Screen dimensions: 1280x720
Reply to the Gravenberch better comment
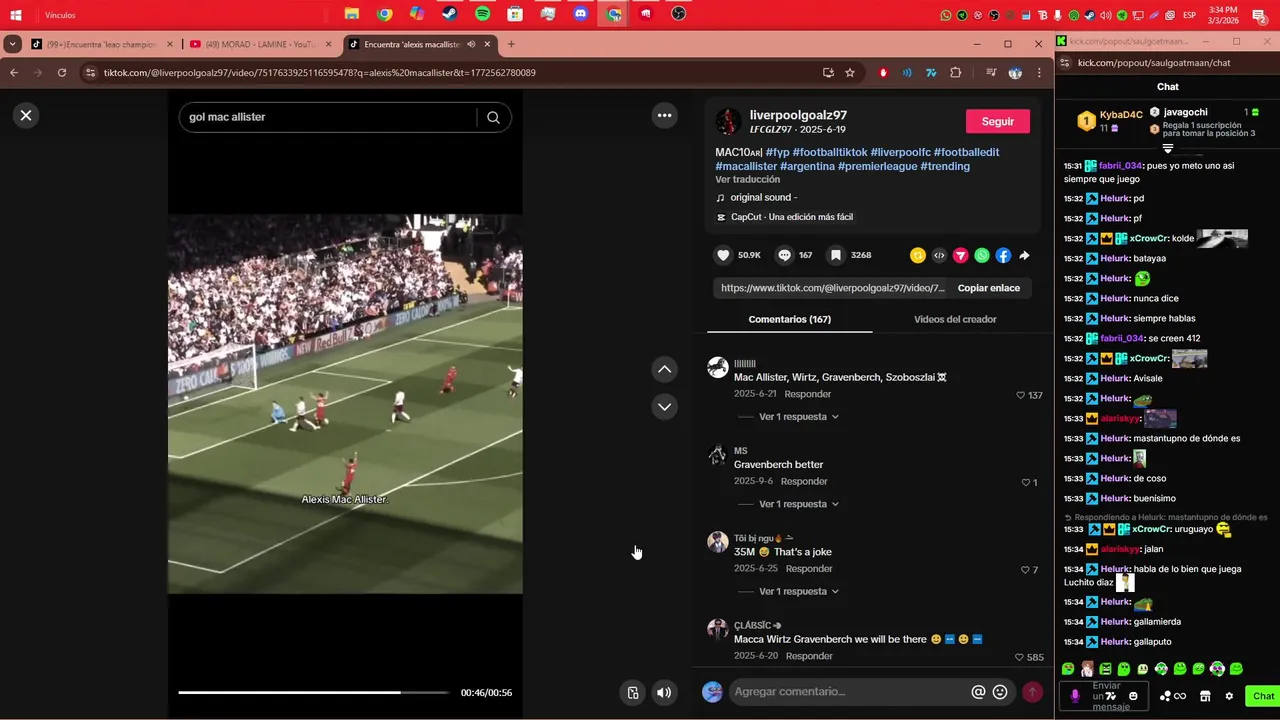click(x=804, y=482)
